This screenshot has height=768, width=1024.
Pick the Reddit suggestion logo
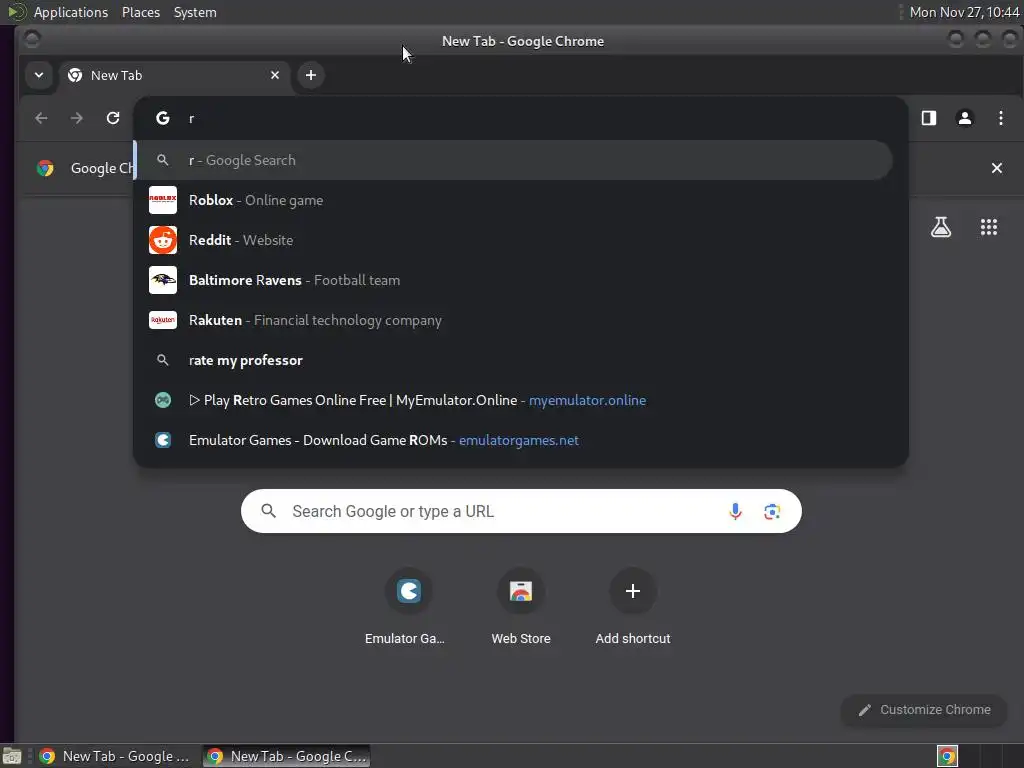coord(163,240)
